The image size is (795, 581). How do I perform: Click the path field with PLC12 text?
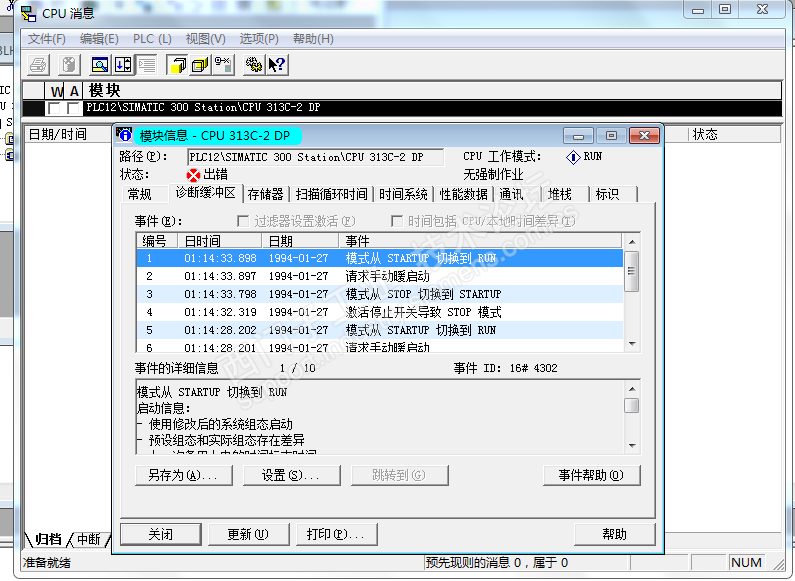(315, 157)
